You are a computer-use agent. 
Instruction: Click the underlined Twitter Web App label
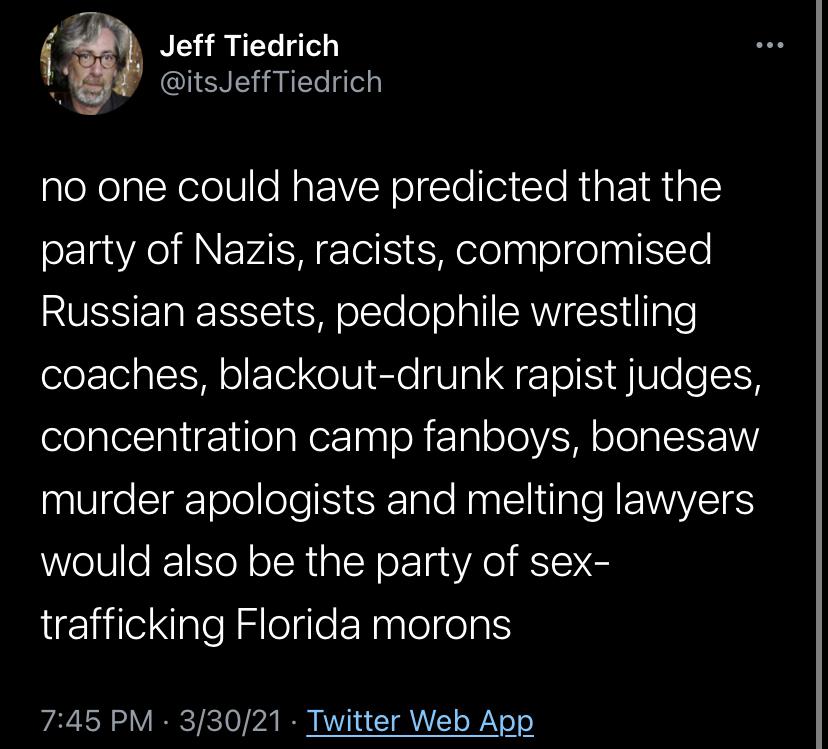tap(418, 720)
